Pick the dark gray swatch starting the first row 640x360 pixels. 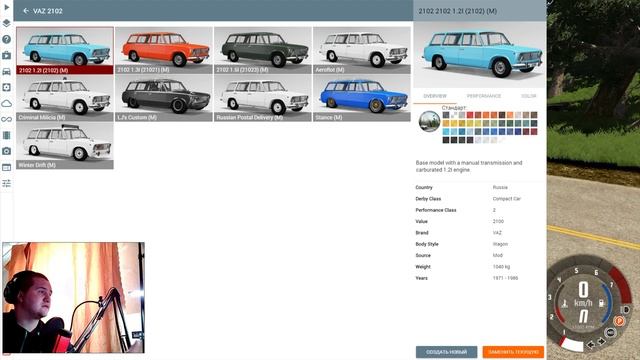pos(446,115)
